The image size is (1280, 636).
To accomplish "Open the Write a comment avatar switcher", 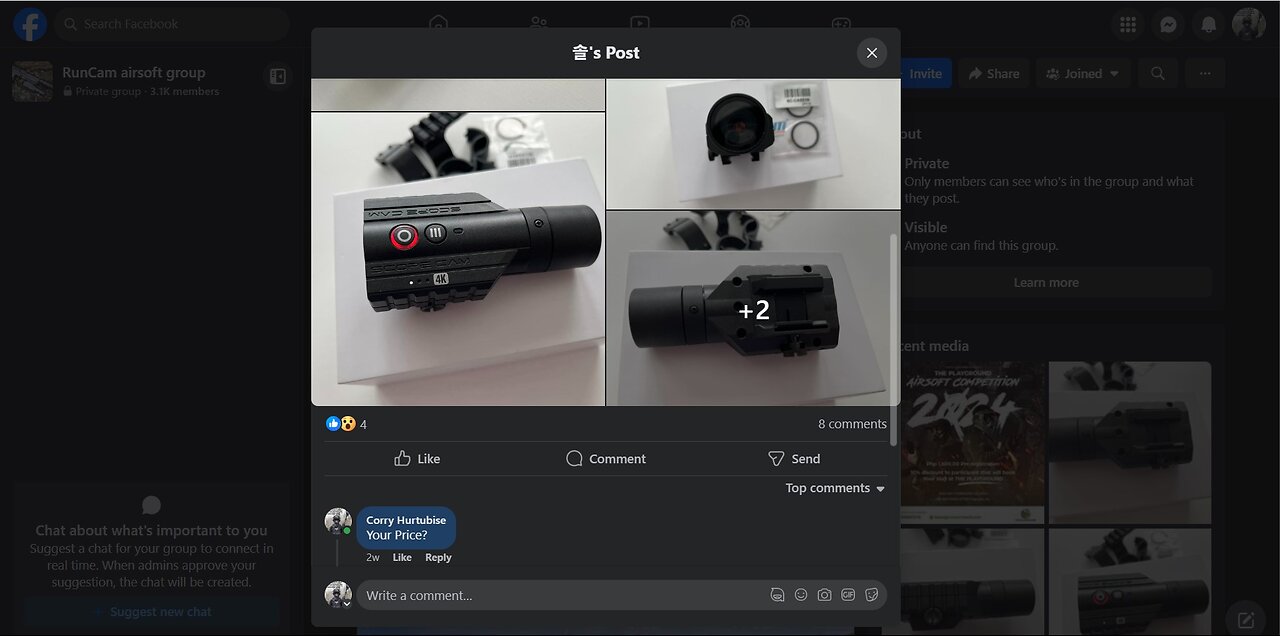I will pos(338,594).
